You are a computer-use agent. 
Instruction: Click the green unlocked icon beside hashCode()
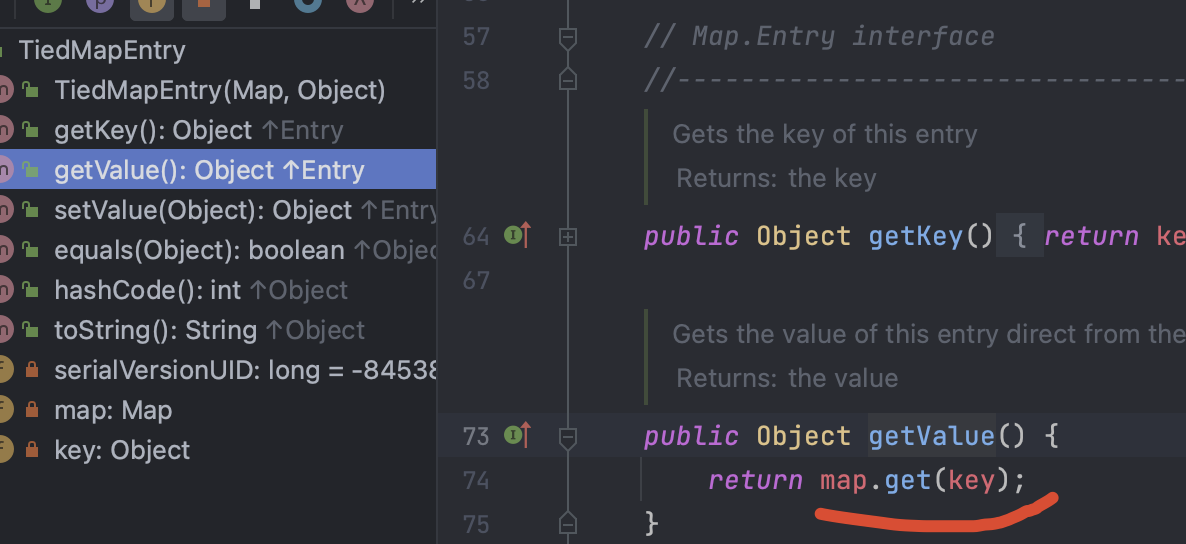point(31,291)
